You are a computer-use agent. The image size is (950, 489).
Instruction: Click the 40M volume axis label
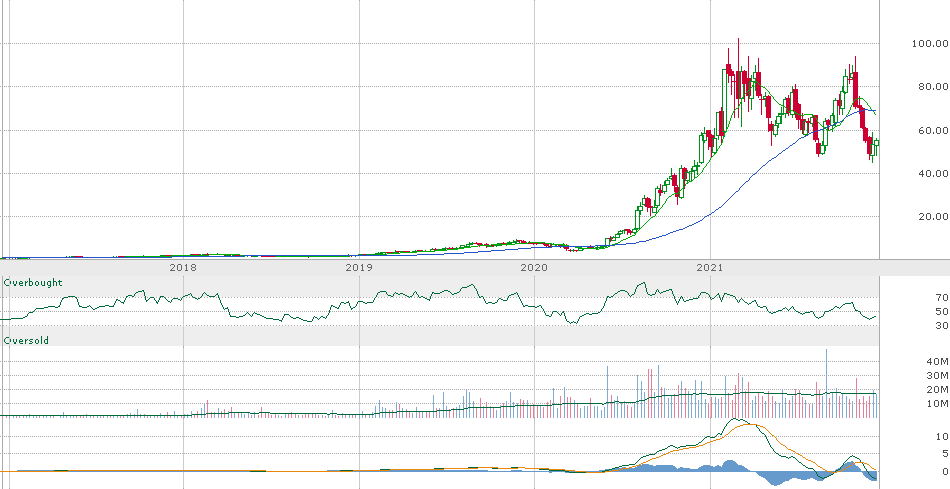(x=937, y=362)
